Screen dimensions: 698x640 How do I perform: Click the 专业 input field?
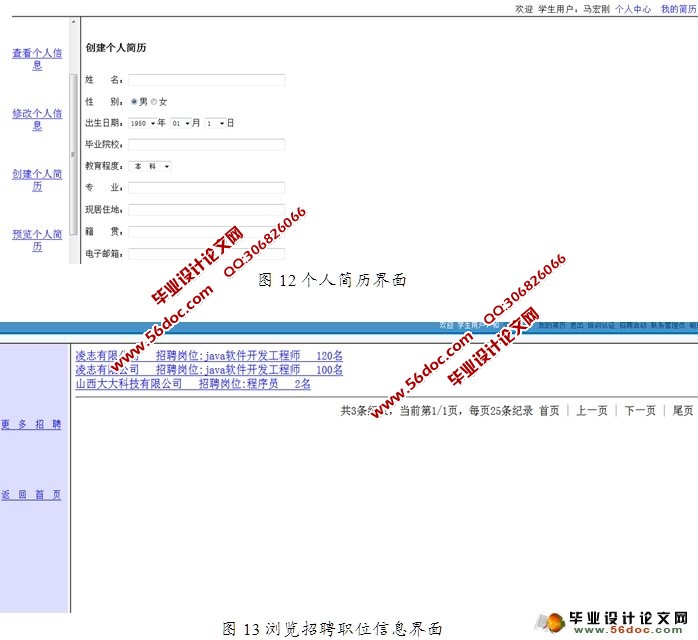(x=207, y=188)
